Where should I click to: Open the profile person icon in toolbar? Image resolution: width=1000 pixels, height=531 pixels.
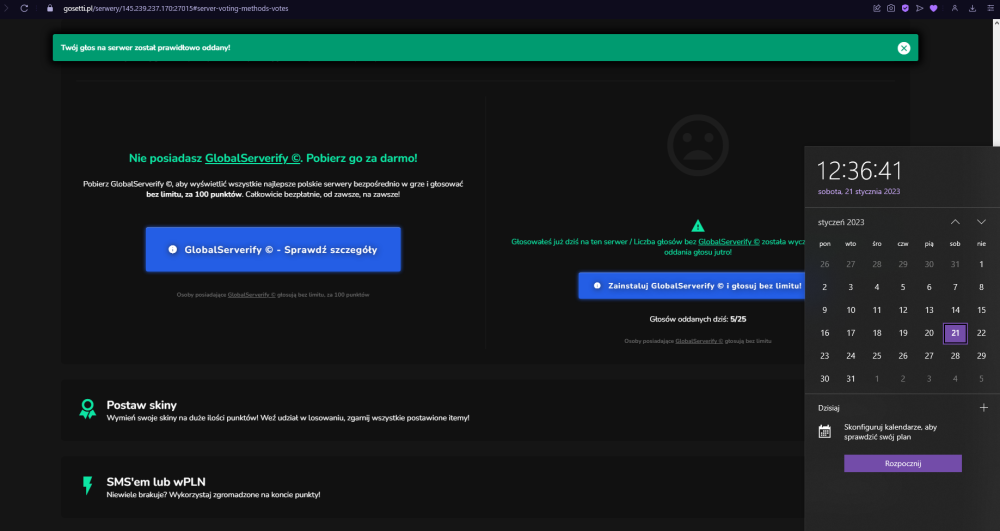click(955, 8)
